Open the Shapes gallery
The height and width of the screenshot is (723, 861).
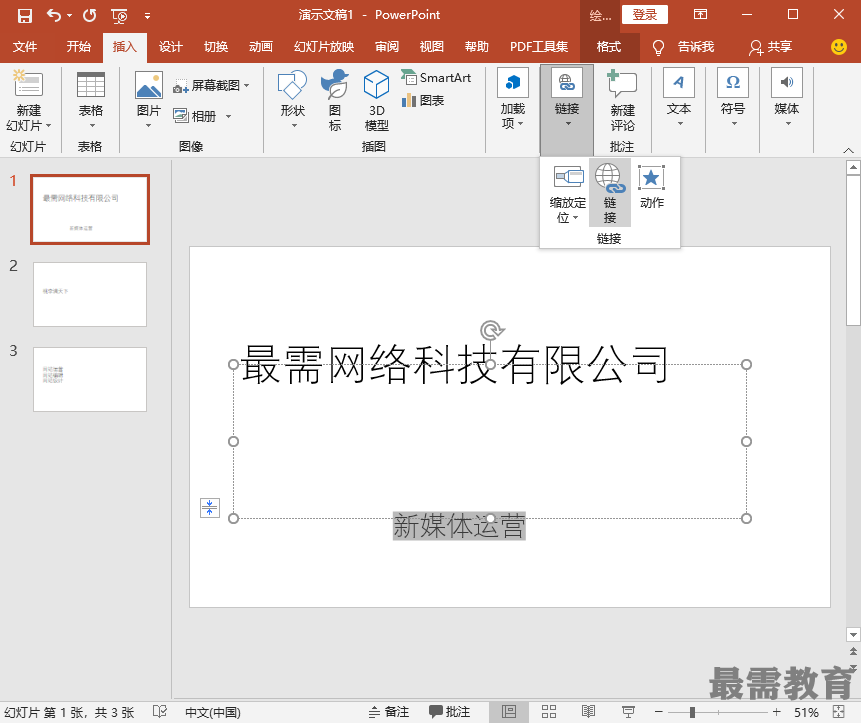(292, 100)
